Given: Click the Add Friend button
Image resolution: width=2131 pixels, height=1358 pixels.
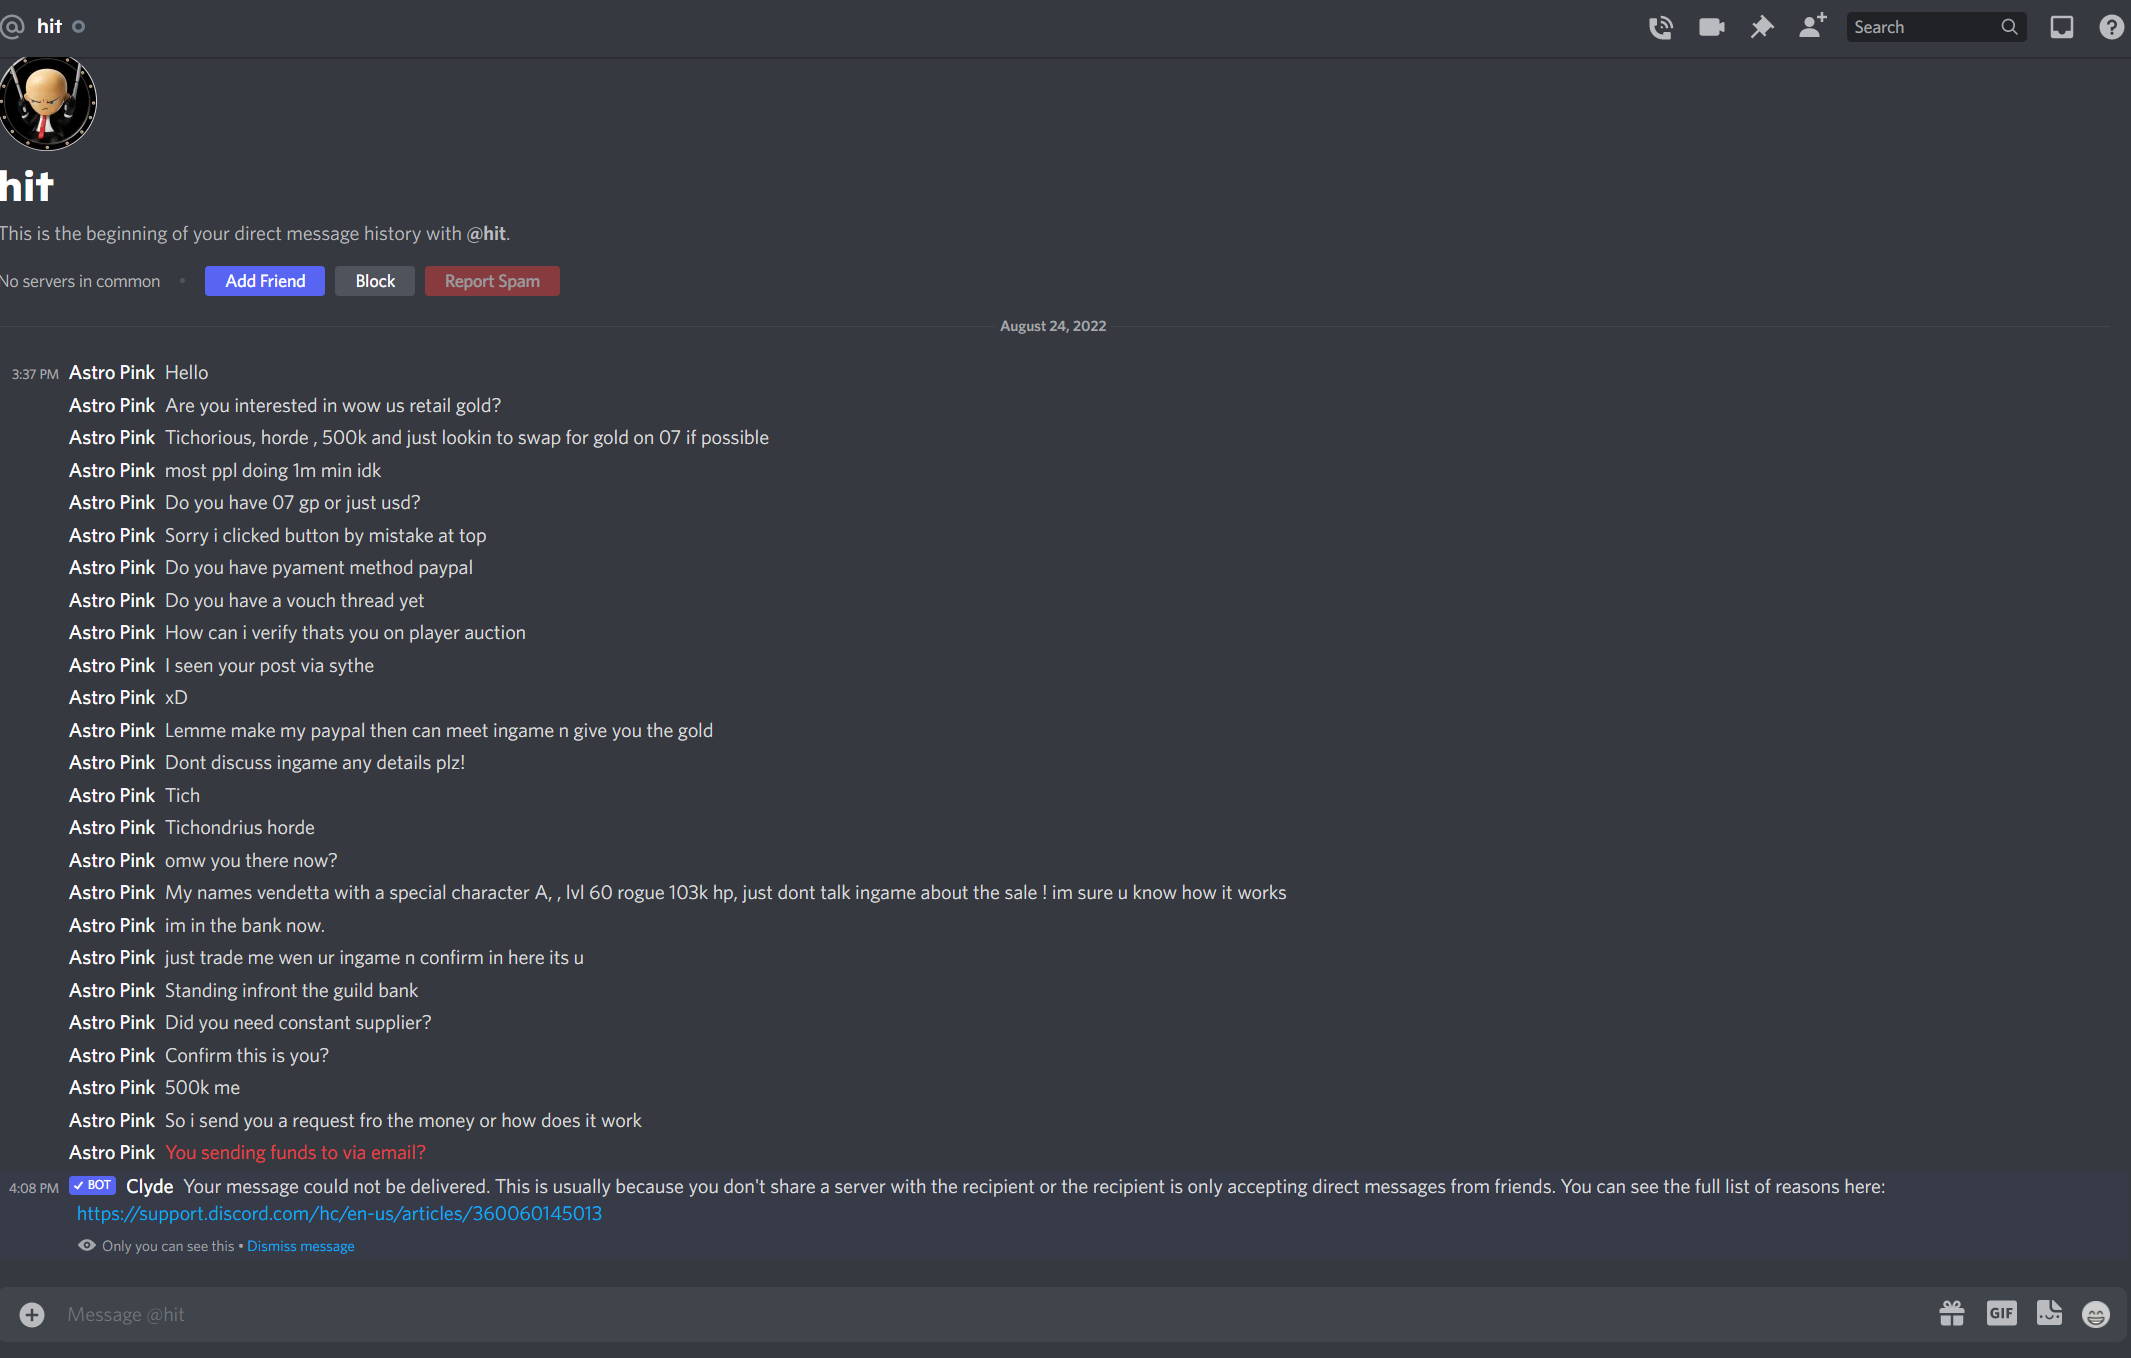Looking at the screenshot, I should (x=265, y=281).
